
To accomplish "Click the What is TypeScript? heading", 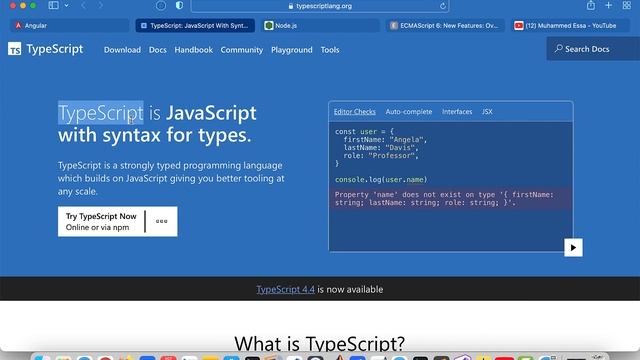I will pyautogui.click(x=320, y=343).
